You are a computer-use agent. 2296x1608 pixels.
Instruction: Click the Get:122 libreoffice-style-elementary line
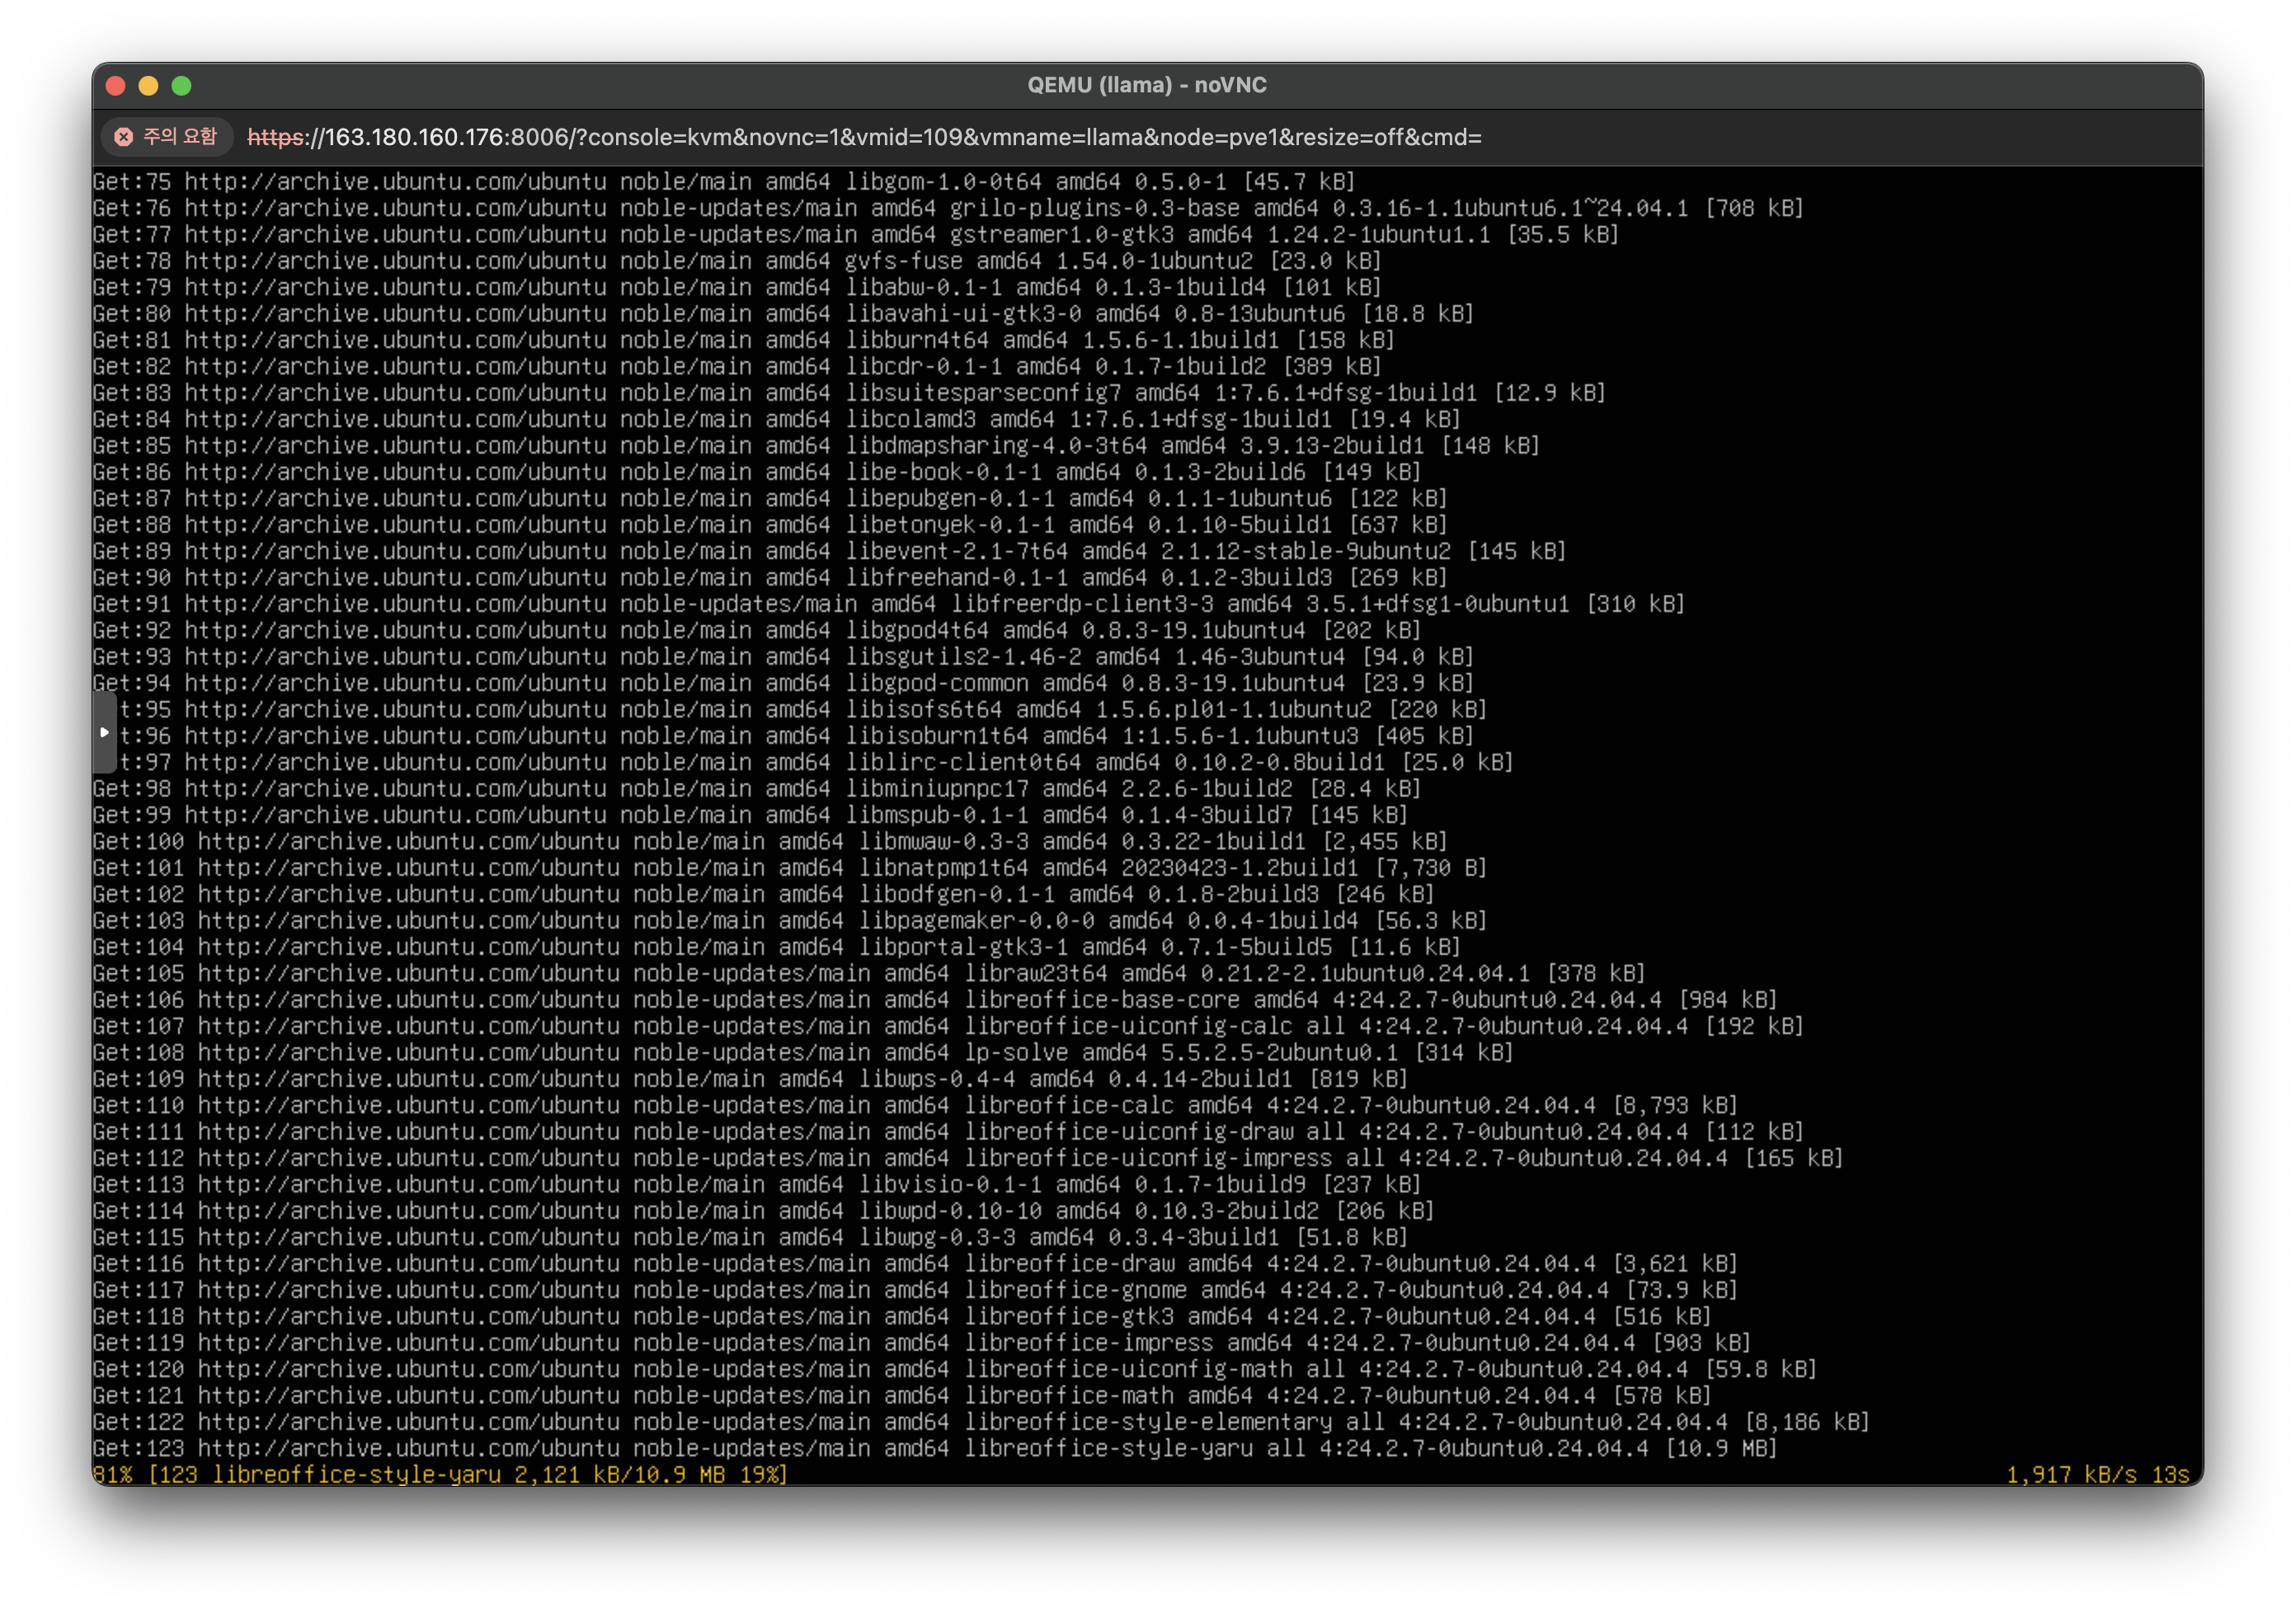[x=980, y=1422]
